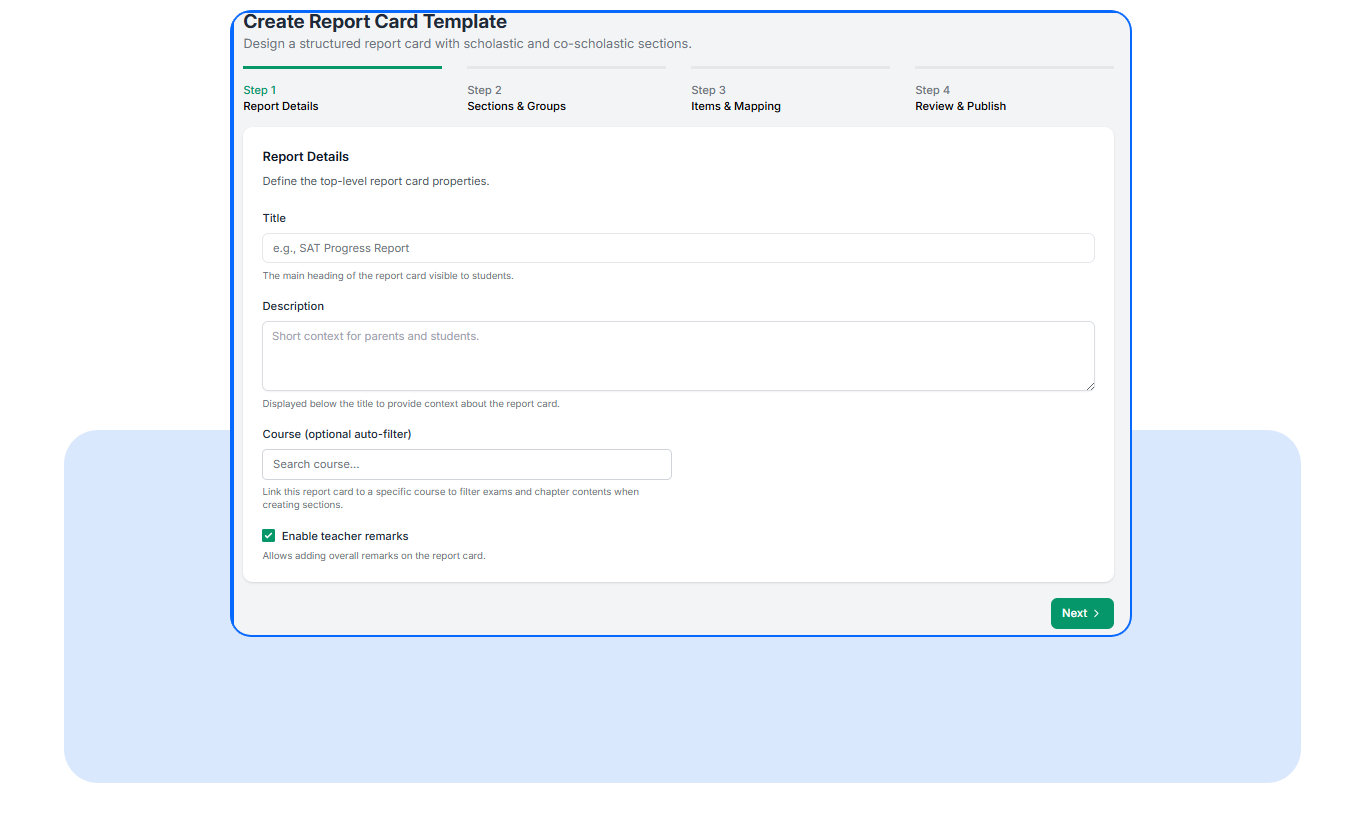Uncheck the Enable teacher remarks checkbox

pyautogui.click(x=268, y=536)
